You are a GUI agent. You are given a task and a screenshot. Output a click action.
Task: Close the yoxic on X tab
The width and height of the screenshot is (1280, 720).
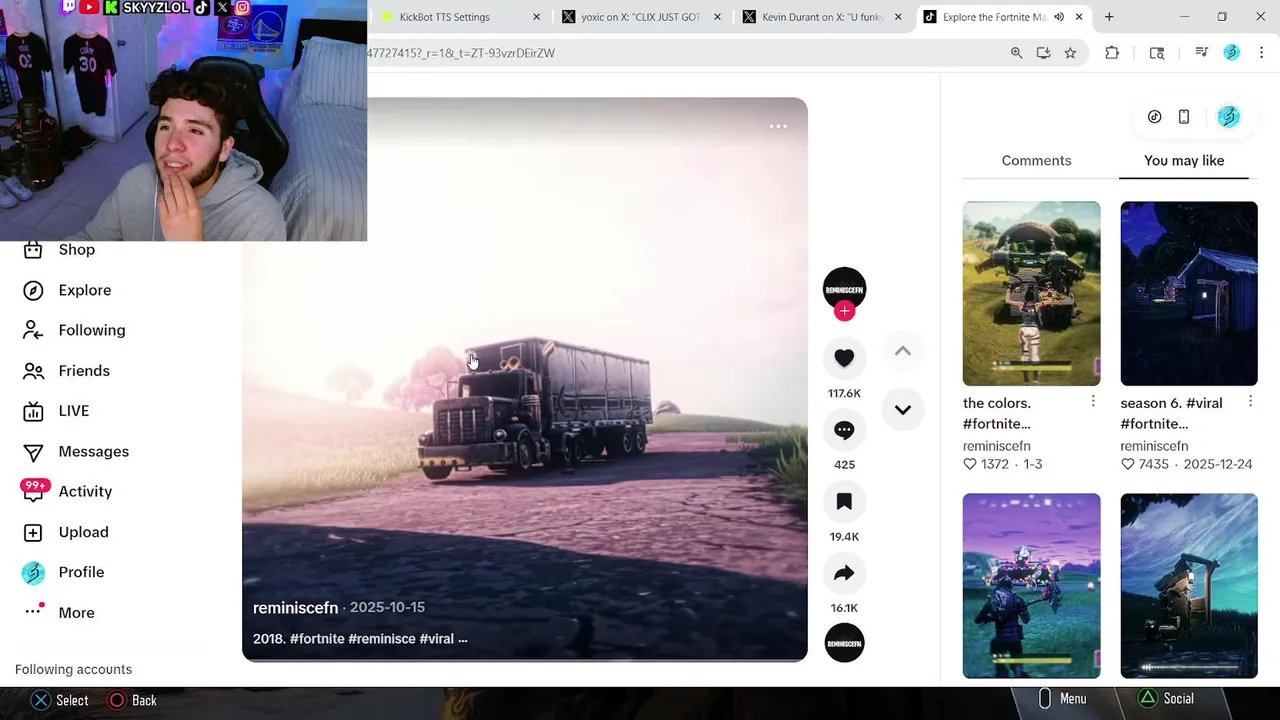(717, 17)
